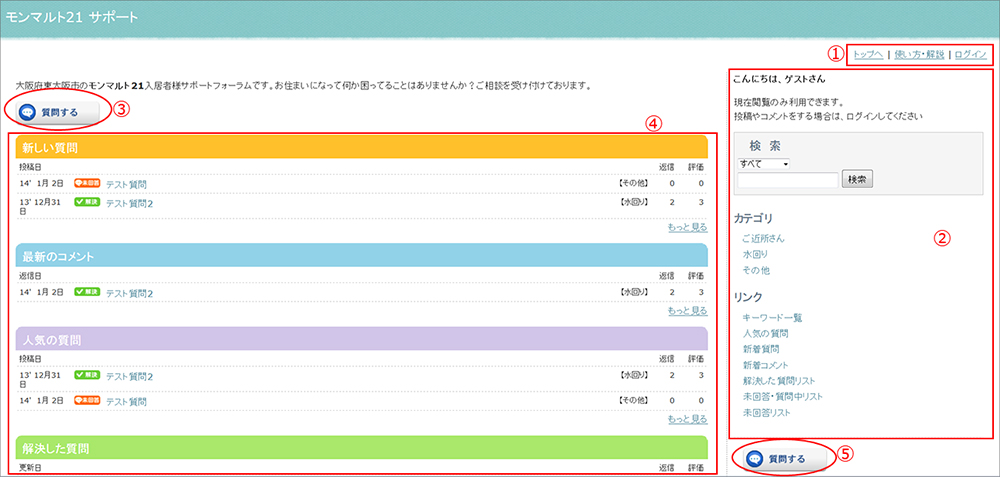The image size is (1000, 477).
Task: Open the 未回答・質問中リスト link
Action: click(783, 397)
